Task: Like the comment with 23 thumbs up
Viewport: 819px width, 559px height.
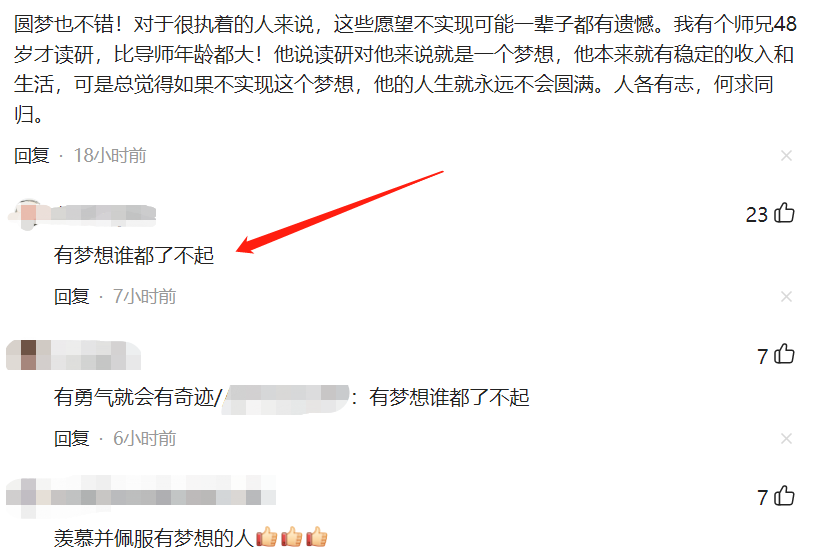Action: coord(784,213)
